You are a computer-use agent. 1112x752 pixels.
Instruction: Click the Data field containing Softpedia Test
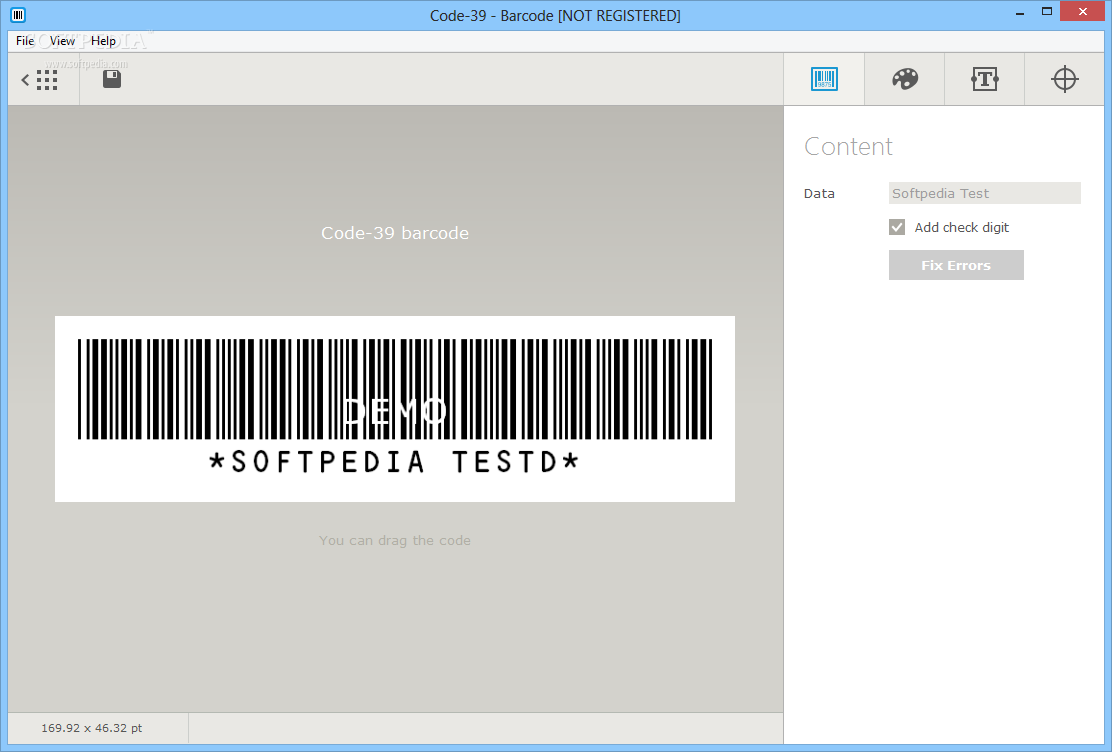pos(984,193)
